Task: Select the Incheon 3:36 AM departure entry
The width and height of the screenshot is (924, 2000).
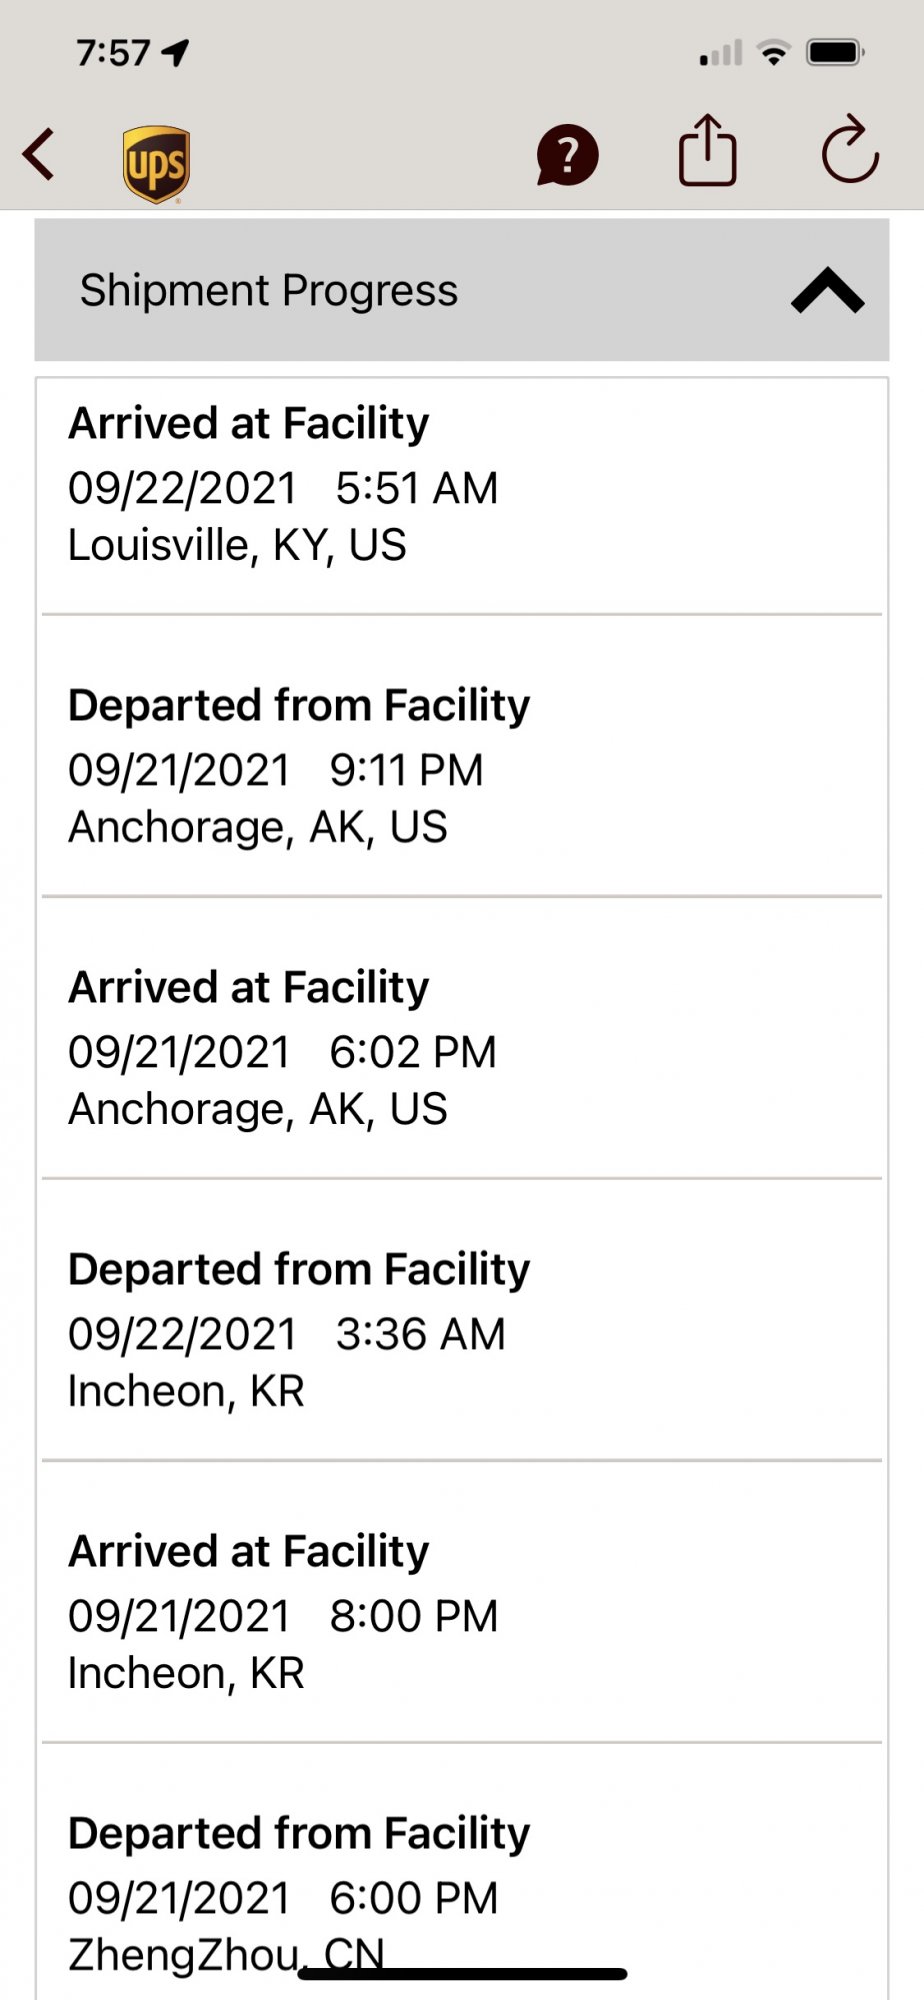Action: (x=461, y=1330)
